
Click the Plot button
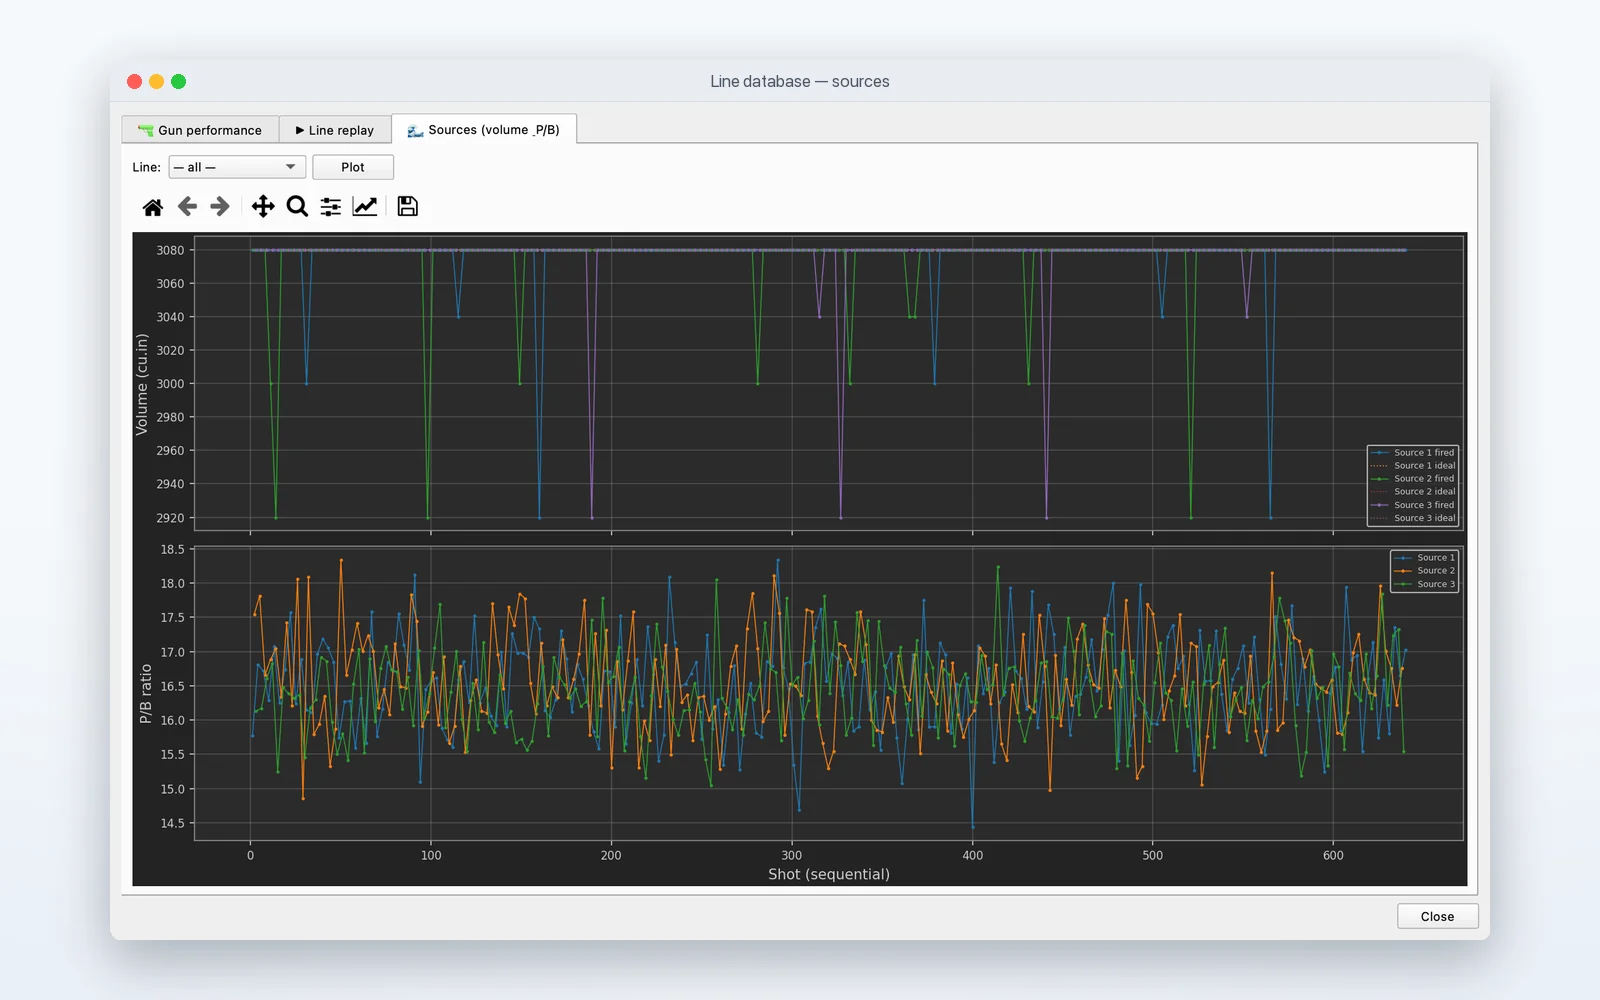pyautogui.click(x=353, y=167)
